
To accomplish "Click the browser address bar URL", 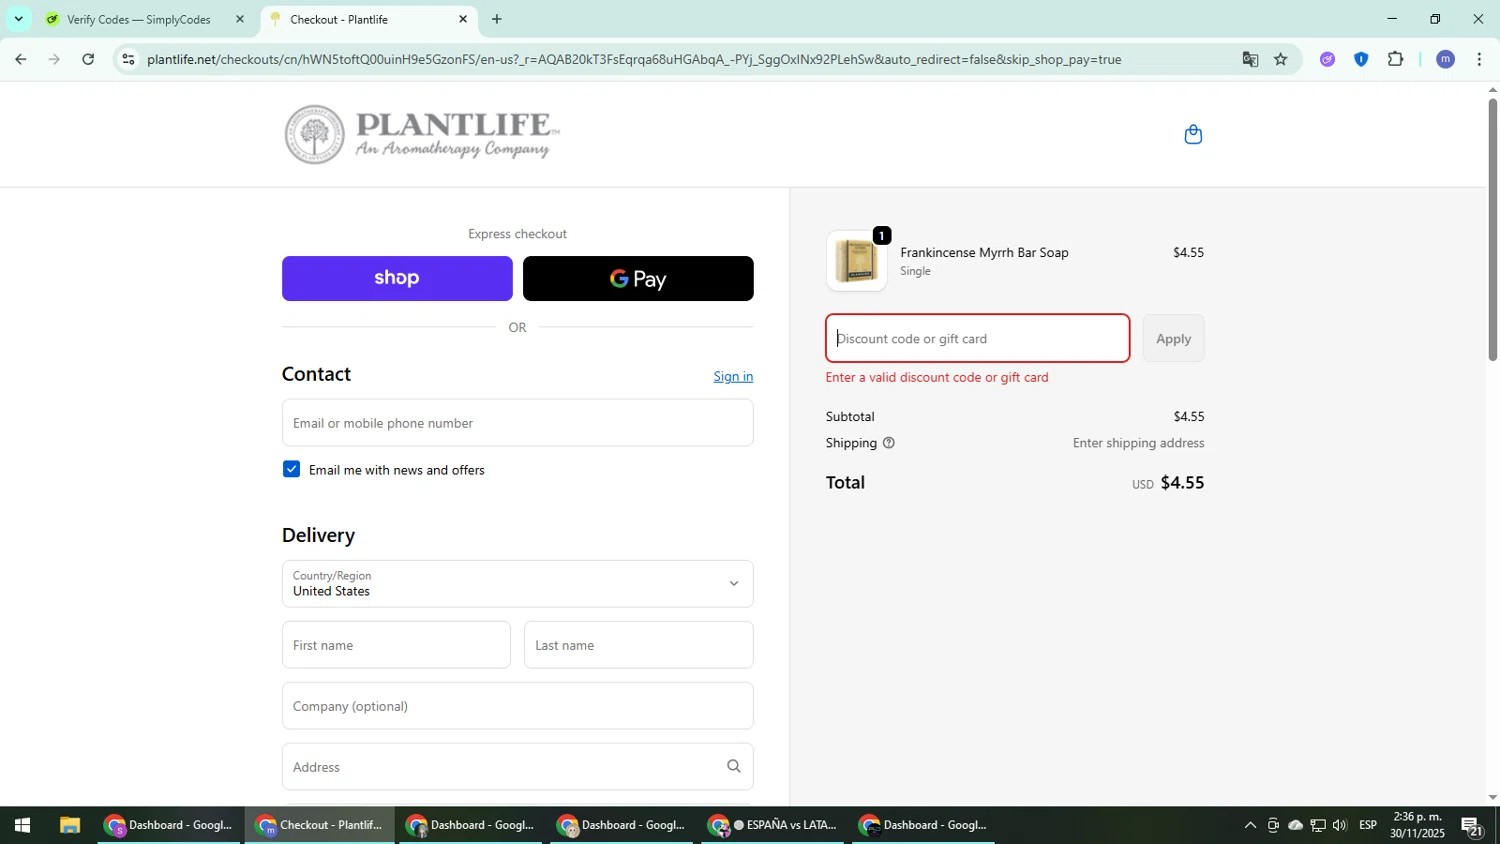I will click(634, 59).
